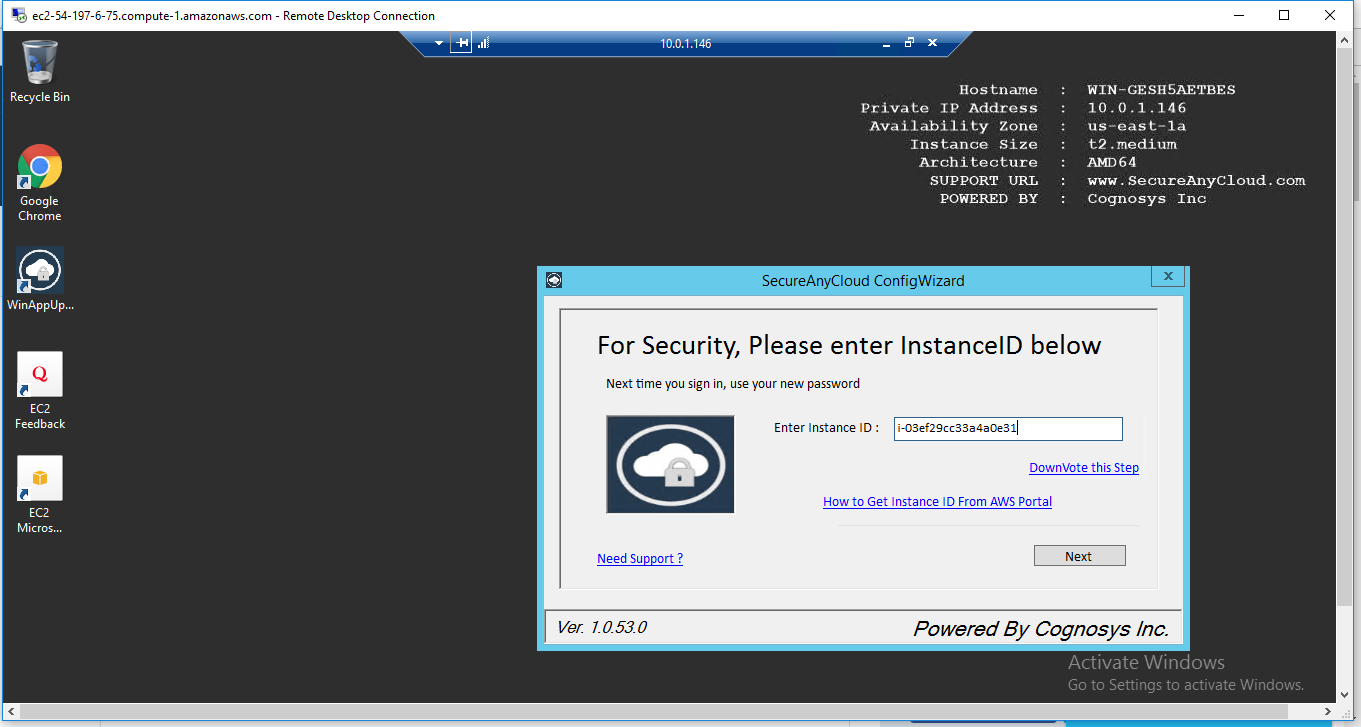Viewport: 1361px width, 727px height.
Task: Click the SecureAnyCloud padlock logo image
Action: pyautogui.click(x=669, y=463)
